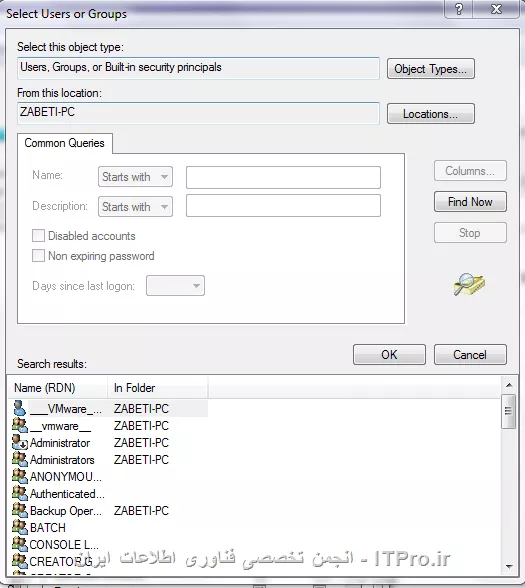The image size is (525, 588).
Task: Click the Find Now button
Action: [x=470, y=202]
